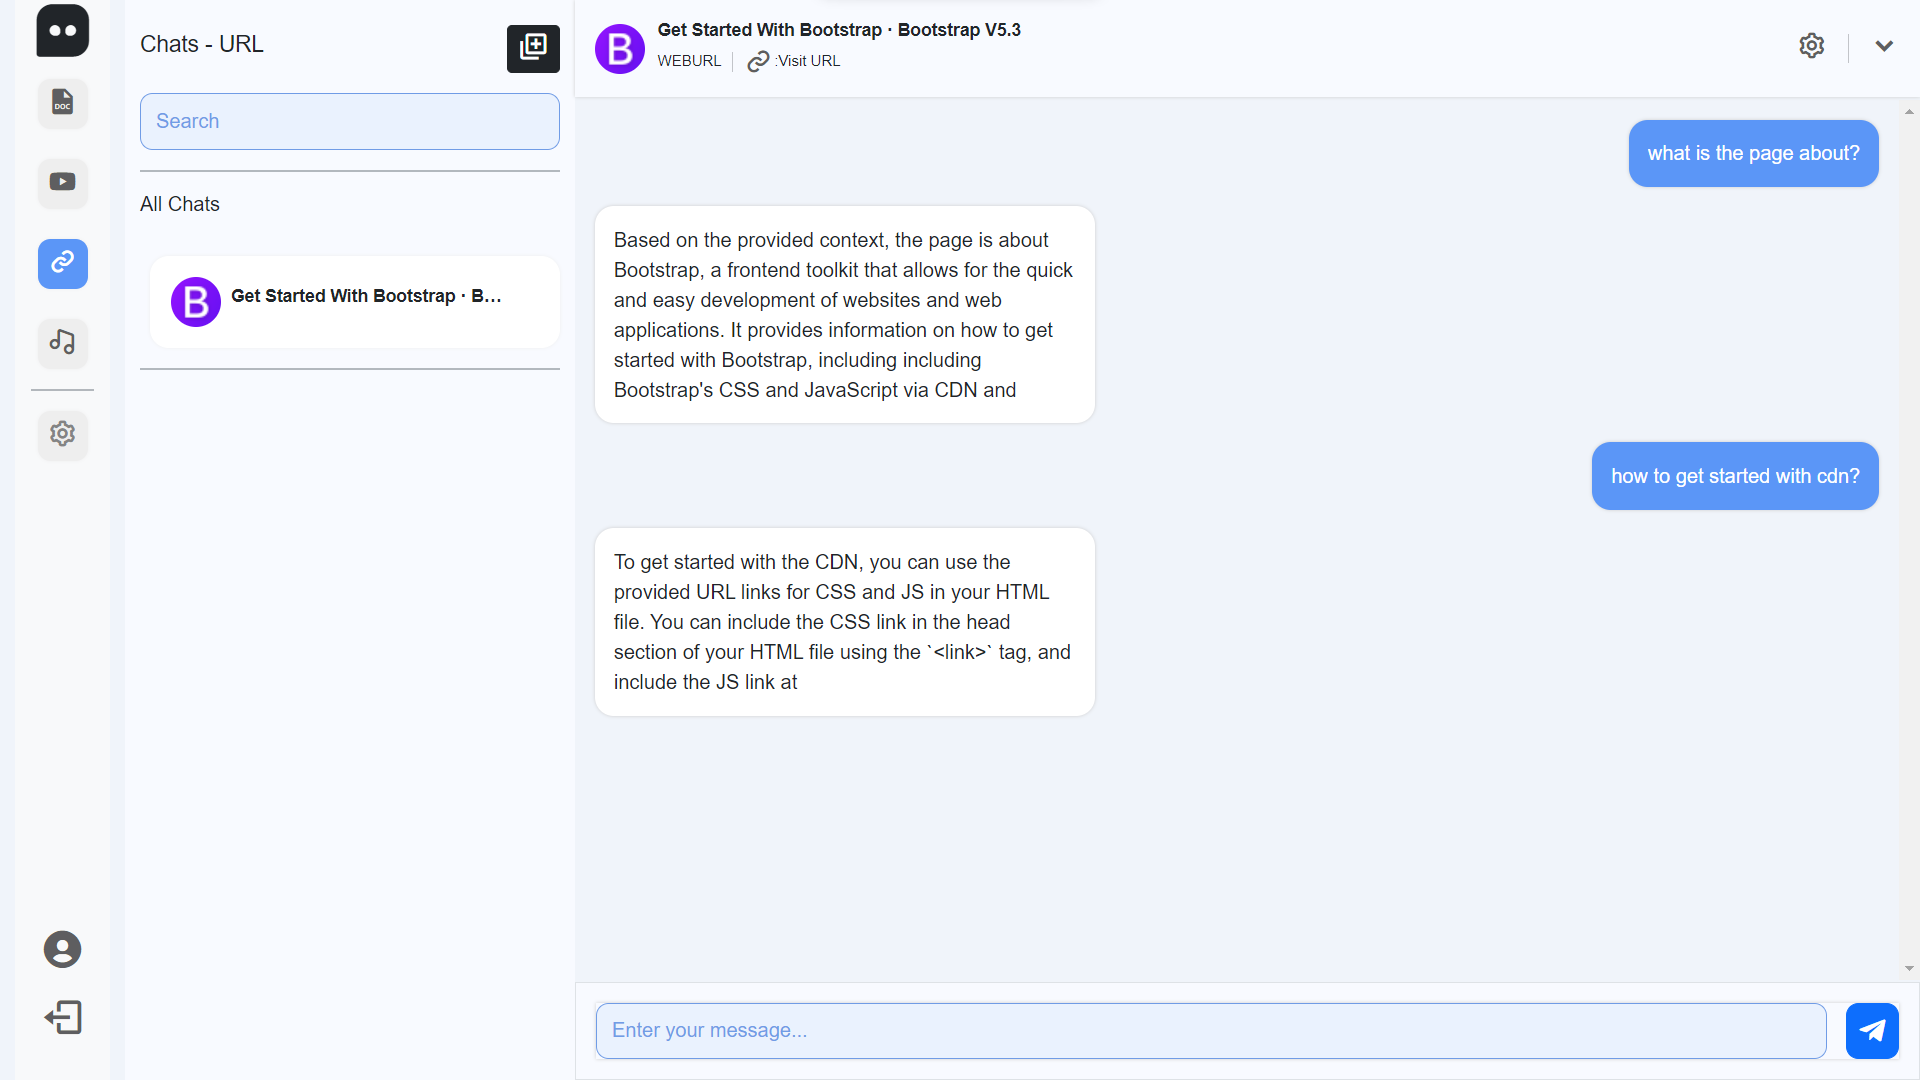
Task: Expand the header chevron dropdown
Action: 1884,46
